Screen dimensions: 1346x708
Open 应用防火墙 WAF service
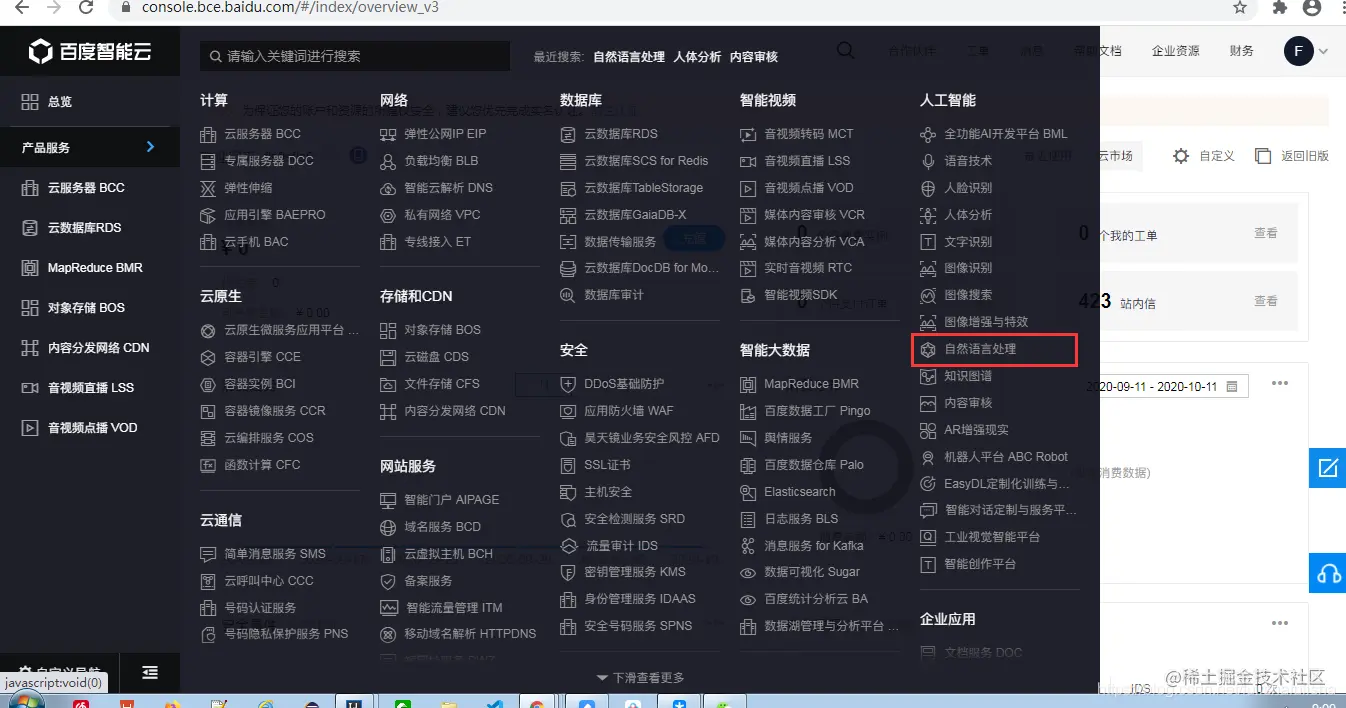(629, 411)
